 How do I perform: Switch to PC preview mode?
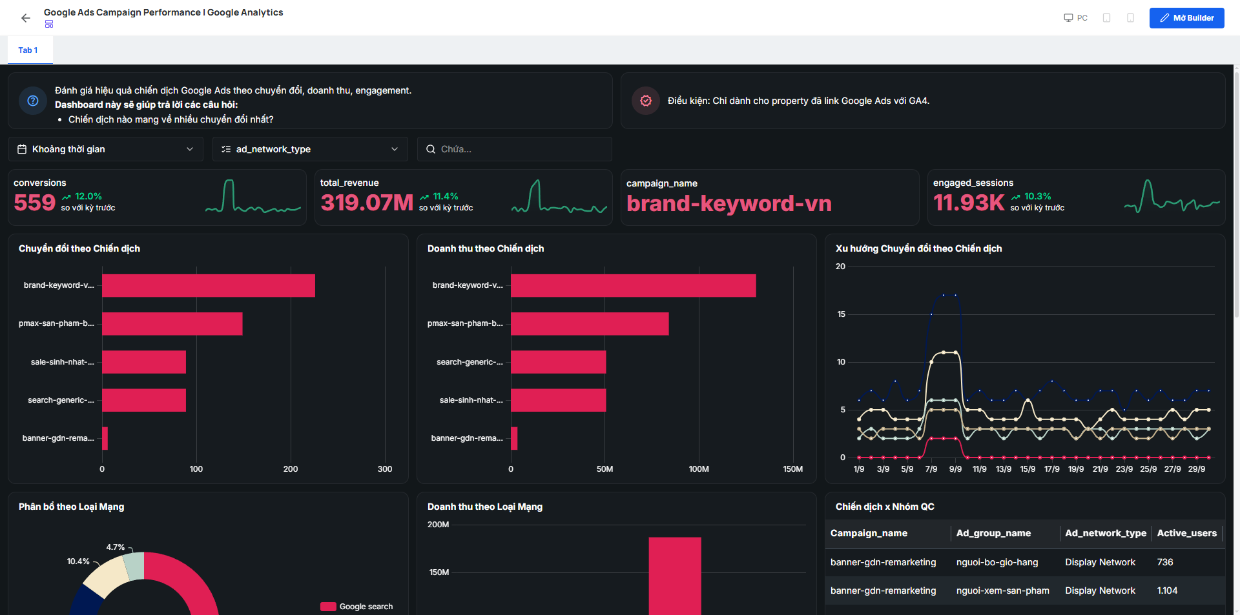tap(1076, 18)
